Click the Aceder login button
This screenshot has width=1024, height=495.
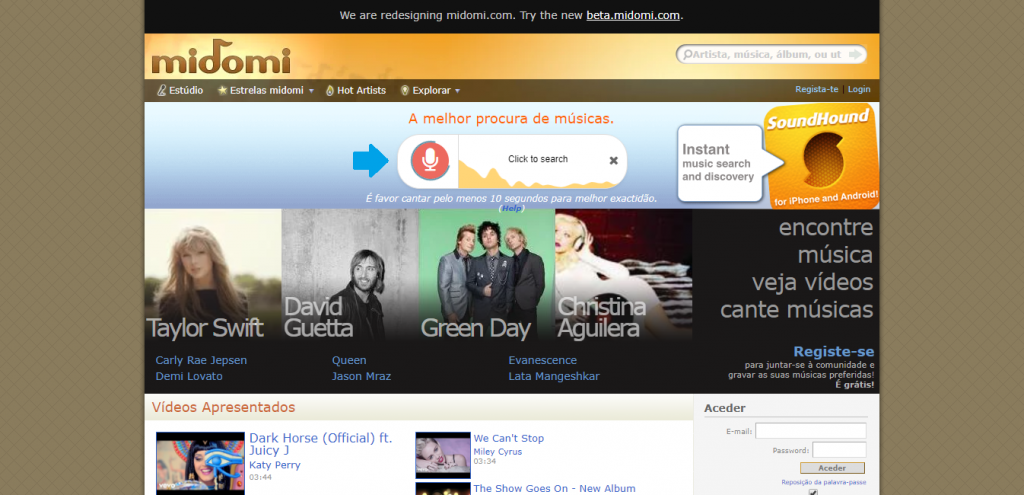(832, 468)
